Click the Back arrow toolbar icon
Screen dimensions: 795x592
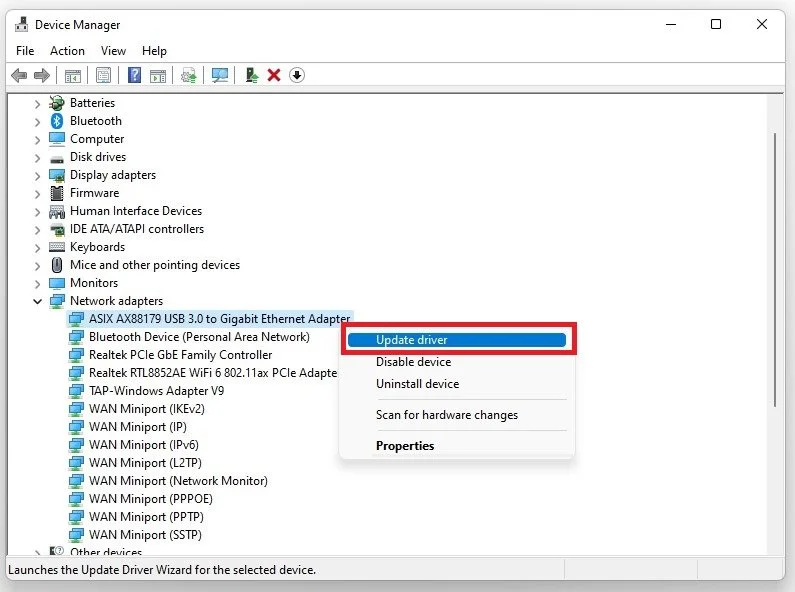click(19, 76)
